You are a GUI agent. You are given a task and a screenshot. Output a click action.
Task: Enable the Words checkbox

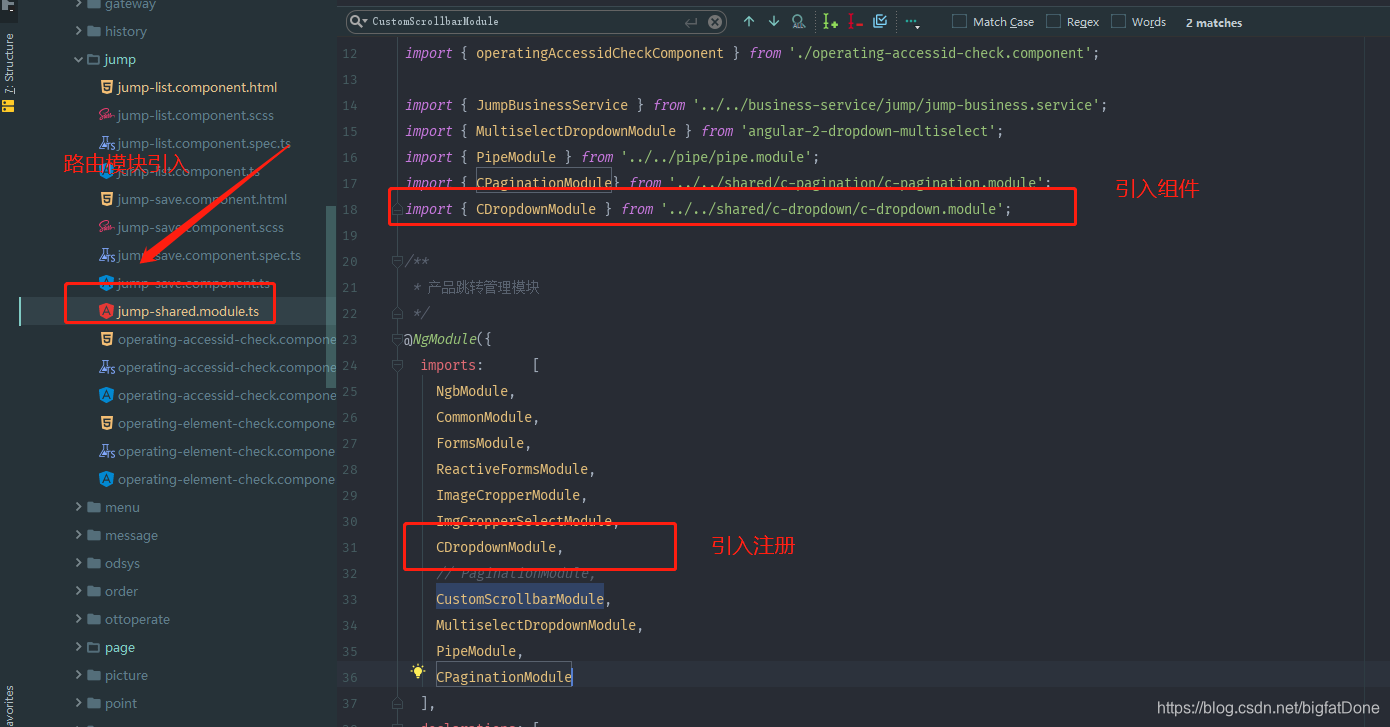pos(1118,21)
